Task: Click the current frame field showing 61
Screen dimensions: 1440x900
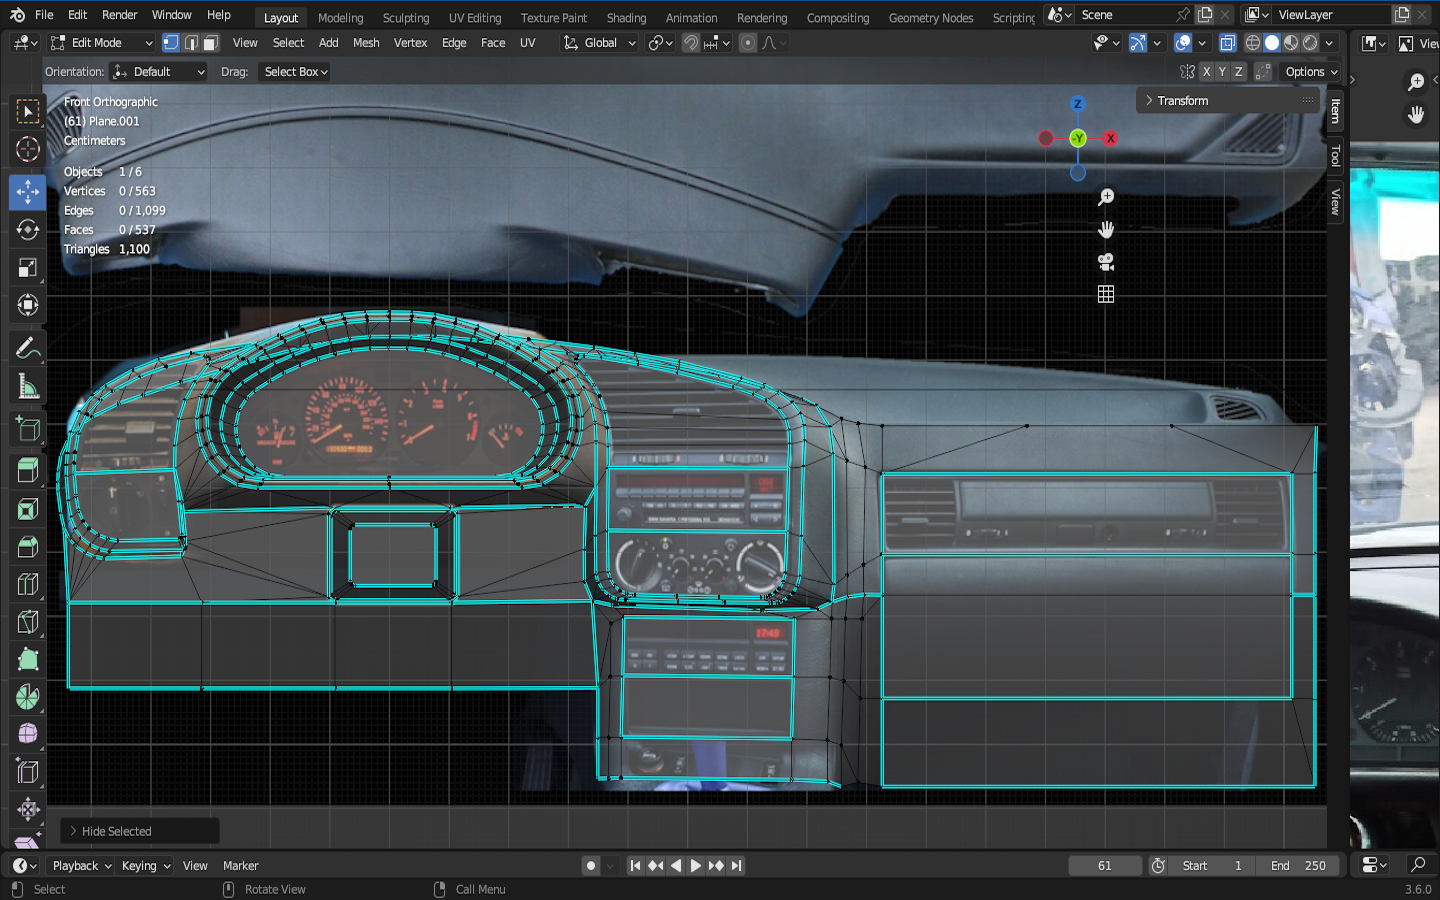Action: (1104, 866)
